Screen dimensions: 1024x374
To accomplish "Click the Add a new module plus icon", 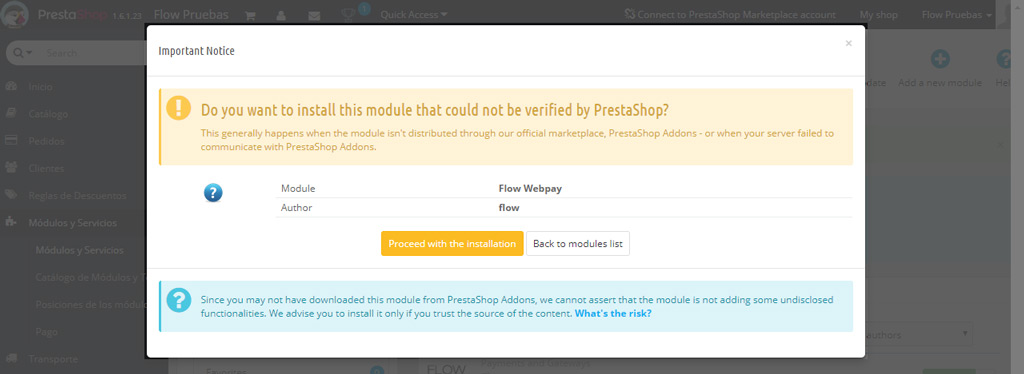I will (x=940, y=59).
